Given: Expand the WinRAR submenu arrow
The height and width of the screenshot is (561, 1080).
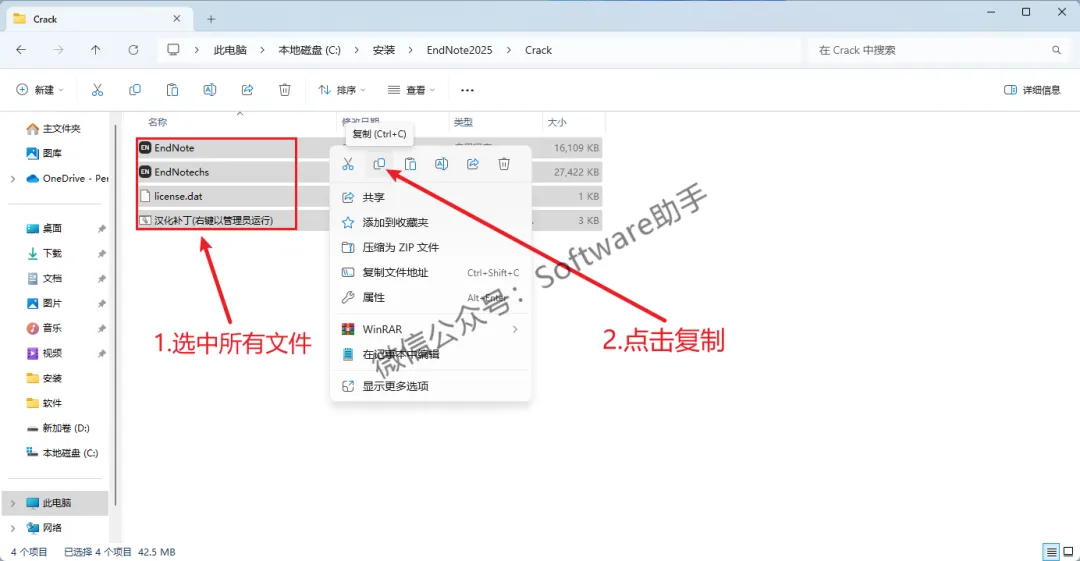Looking at the screenshot, I should pos(515,329).
